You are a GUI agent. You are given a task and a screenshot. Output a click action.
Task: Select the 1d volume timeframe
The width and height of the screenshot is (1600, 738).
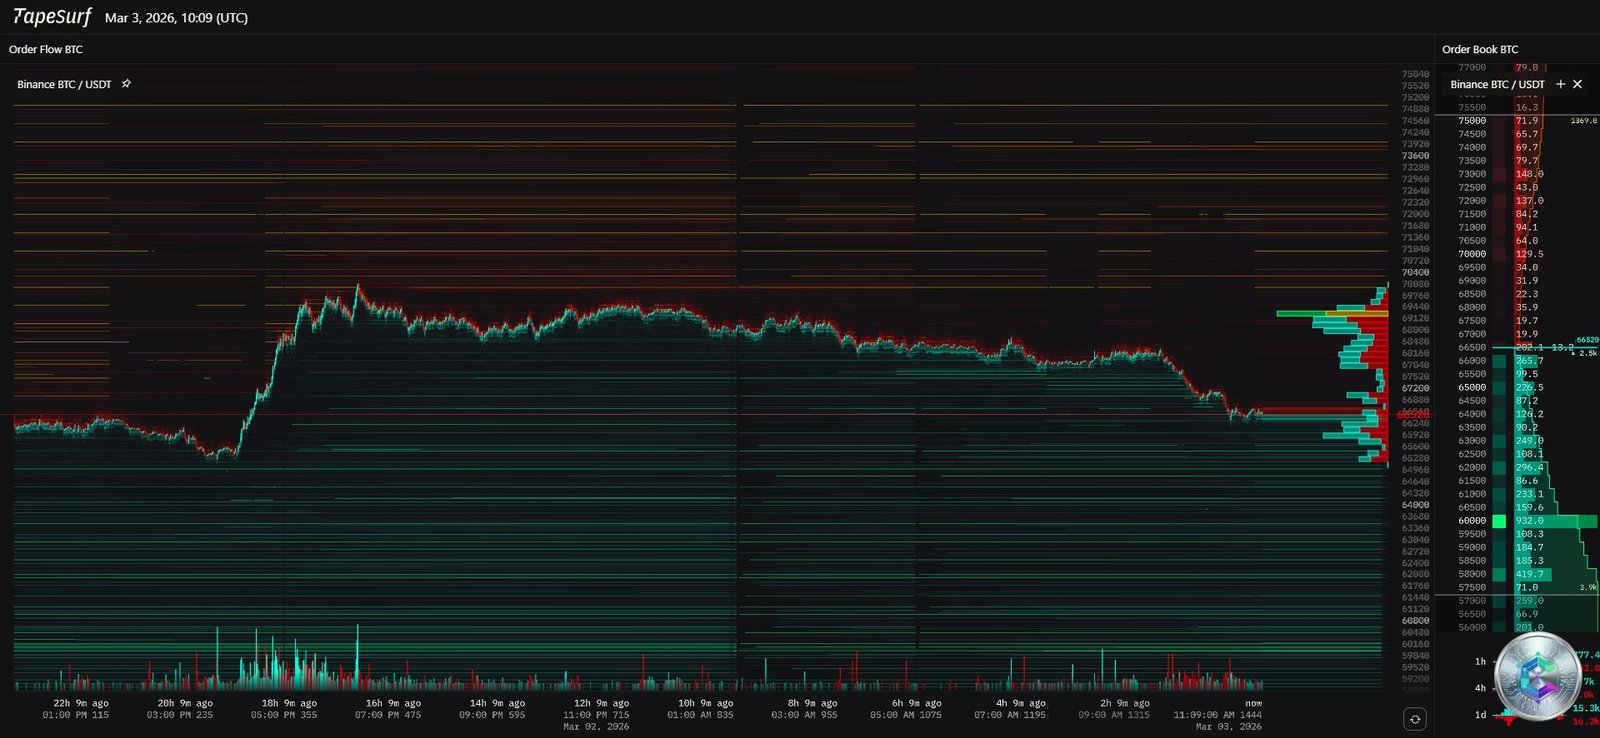1480,715
